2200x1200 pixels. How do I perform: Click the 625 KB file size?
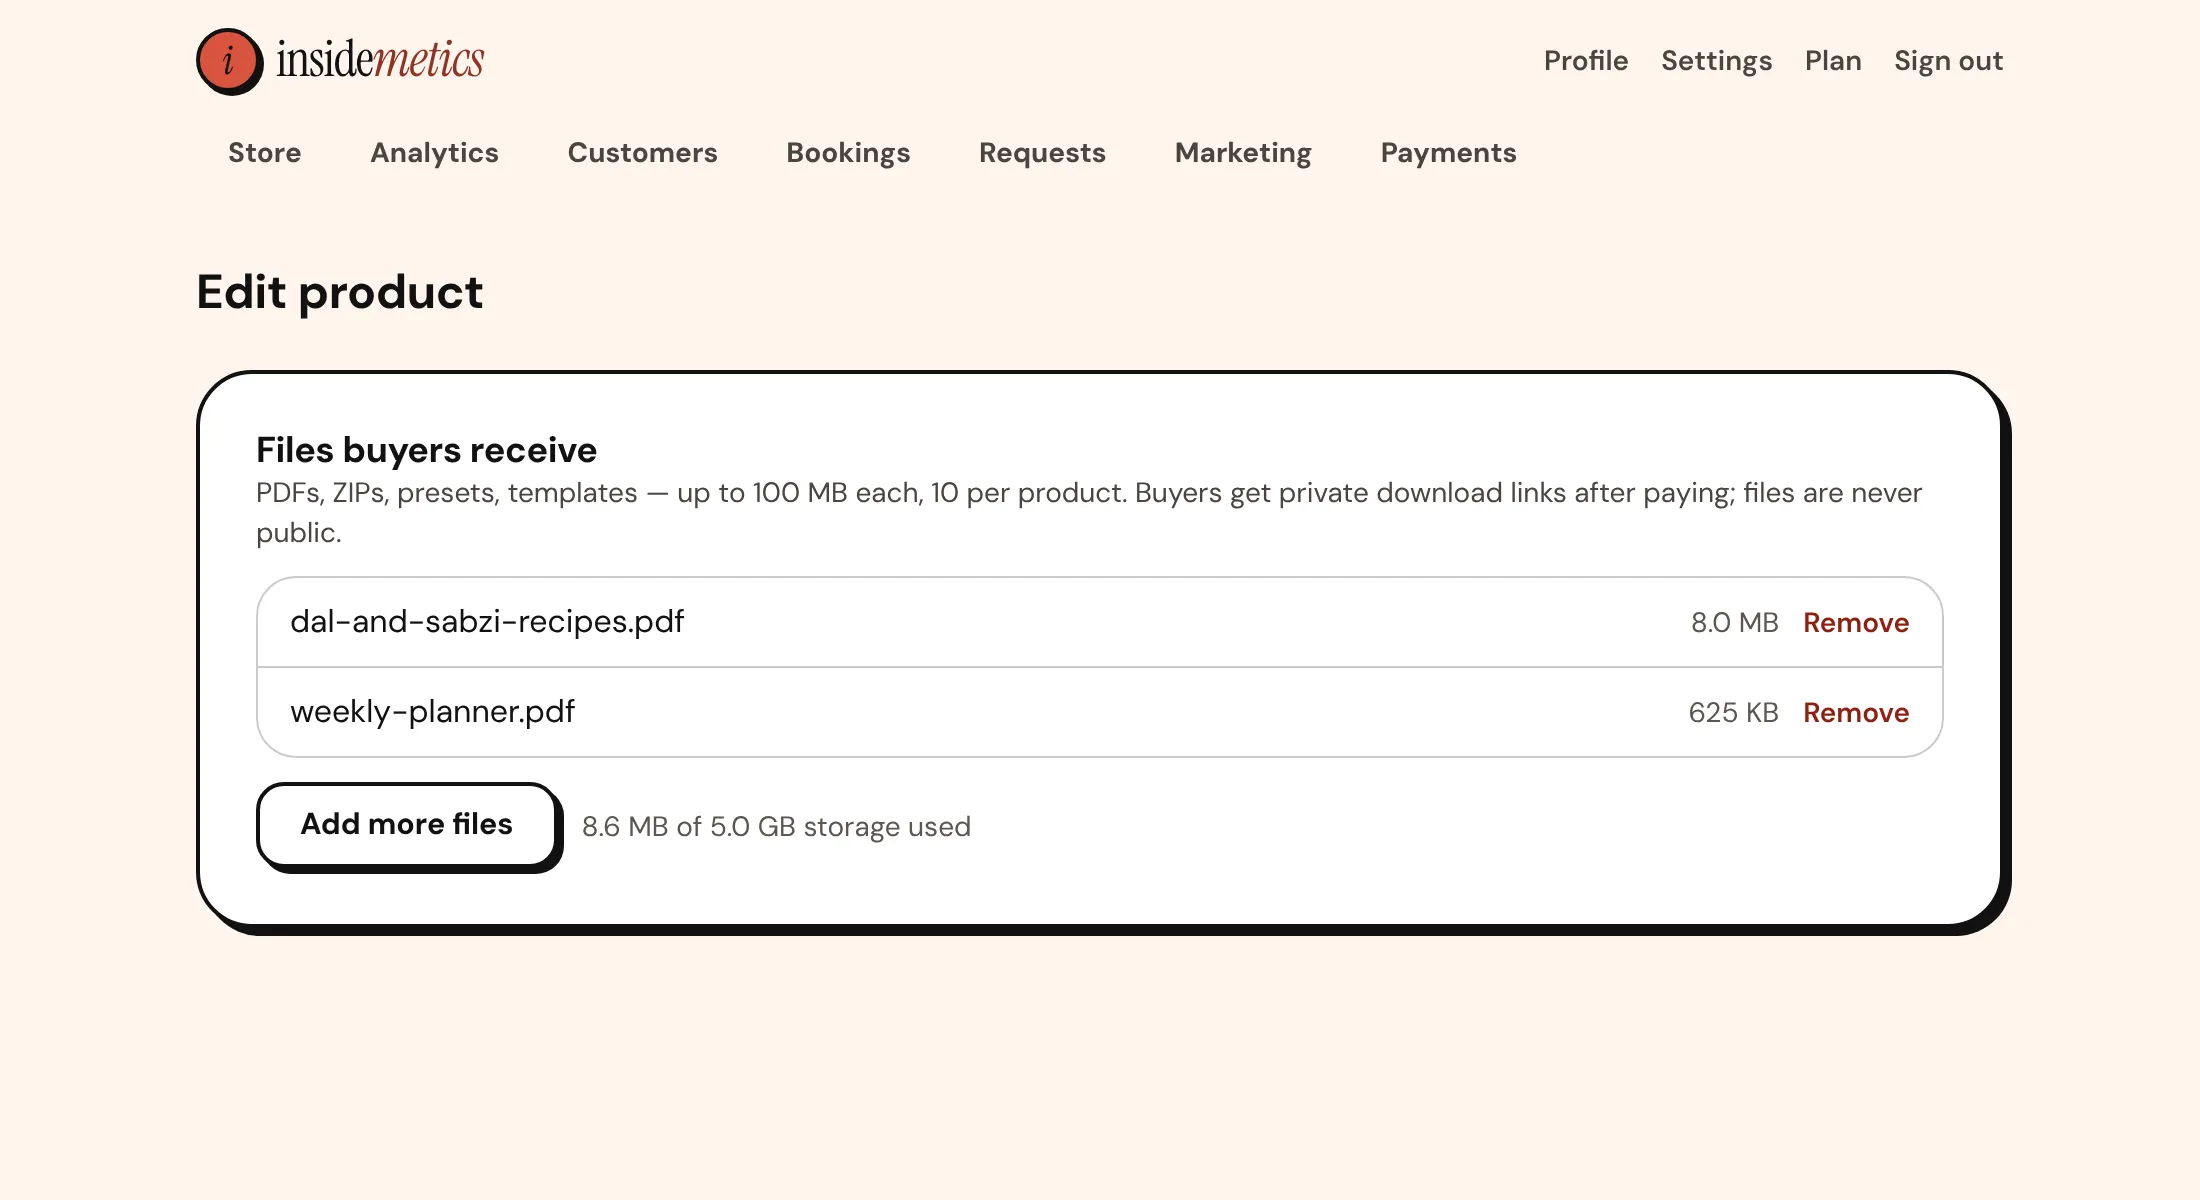1733,713
